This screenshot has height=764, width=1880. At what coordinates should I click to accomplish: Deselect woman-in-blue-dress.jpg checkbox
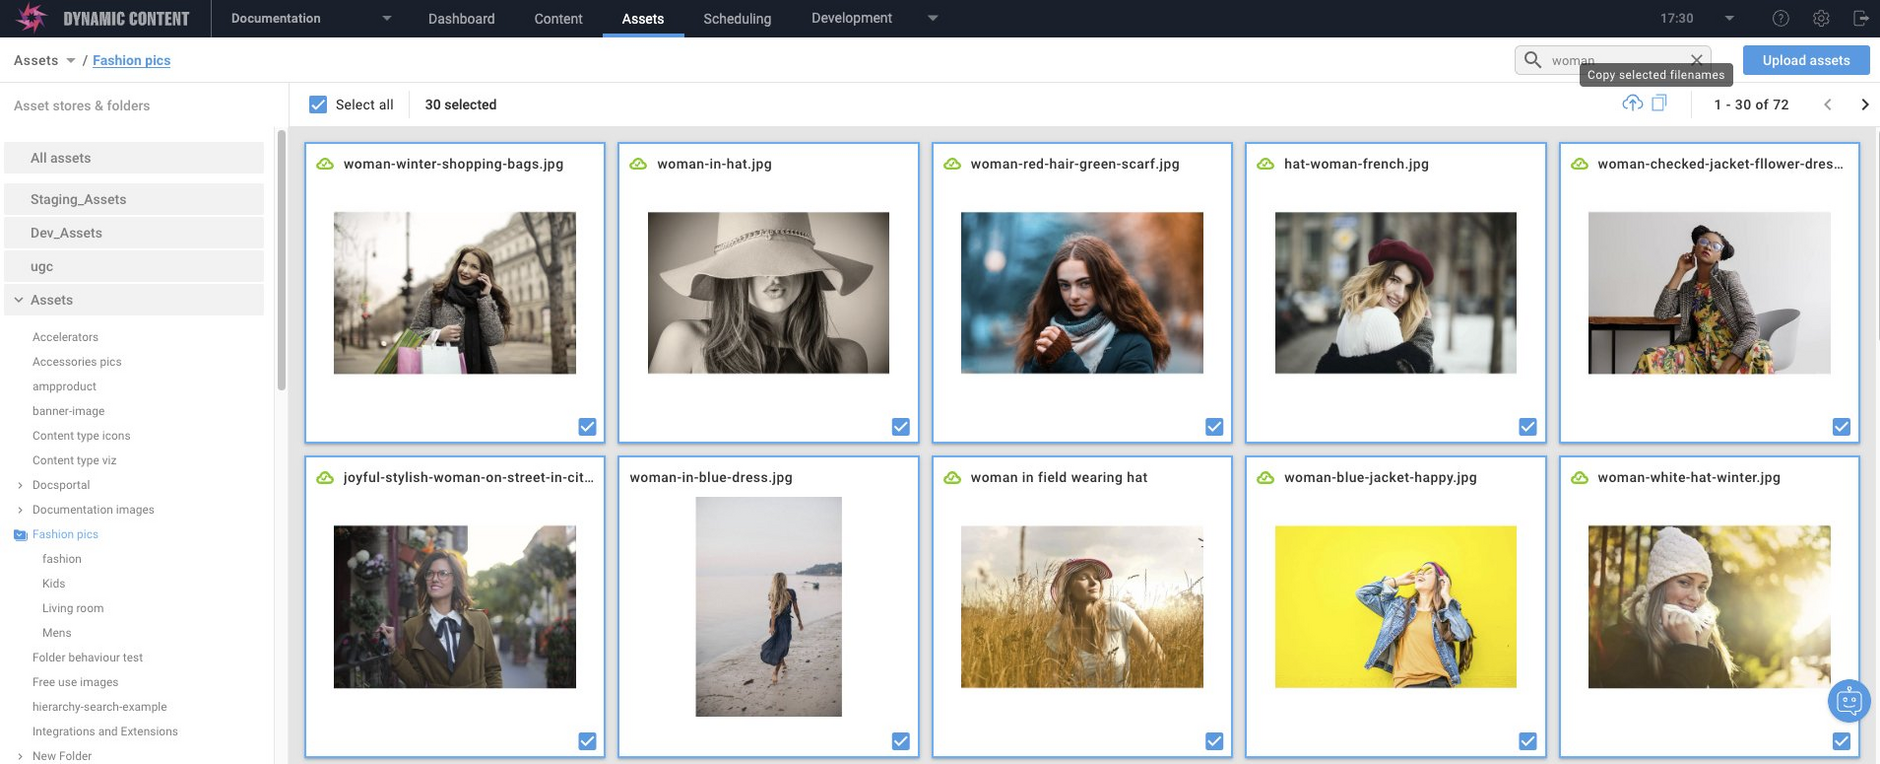pyautogui.click(x=900, y=741)
